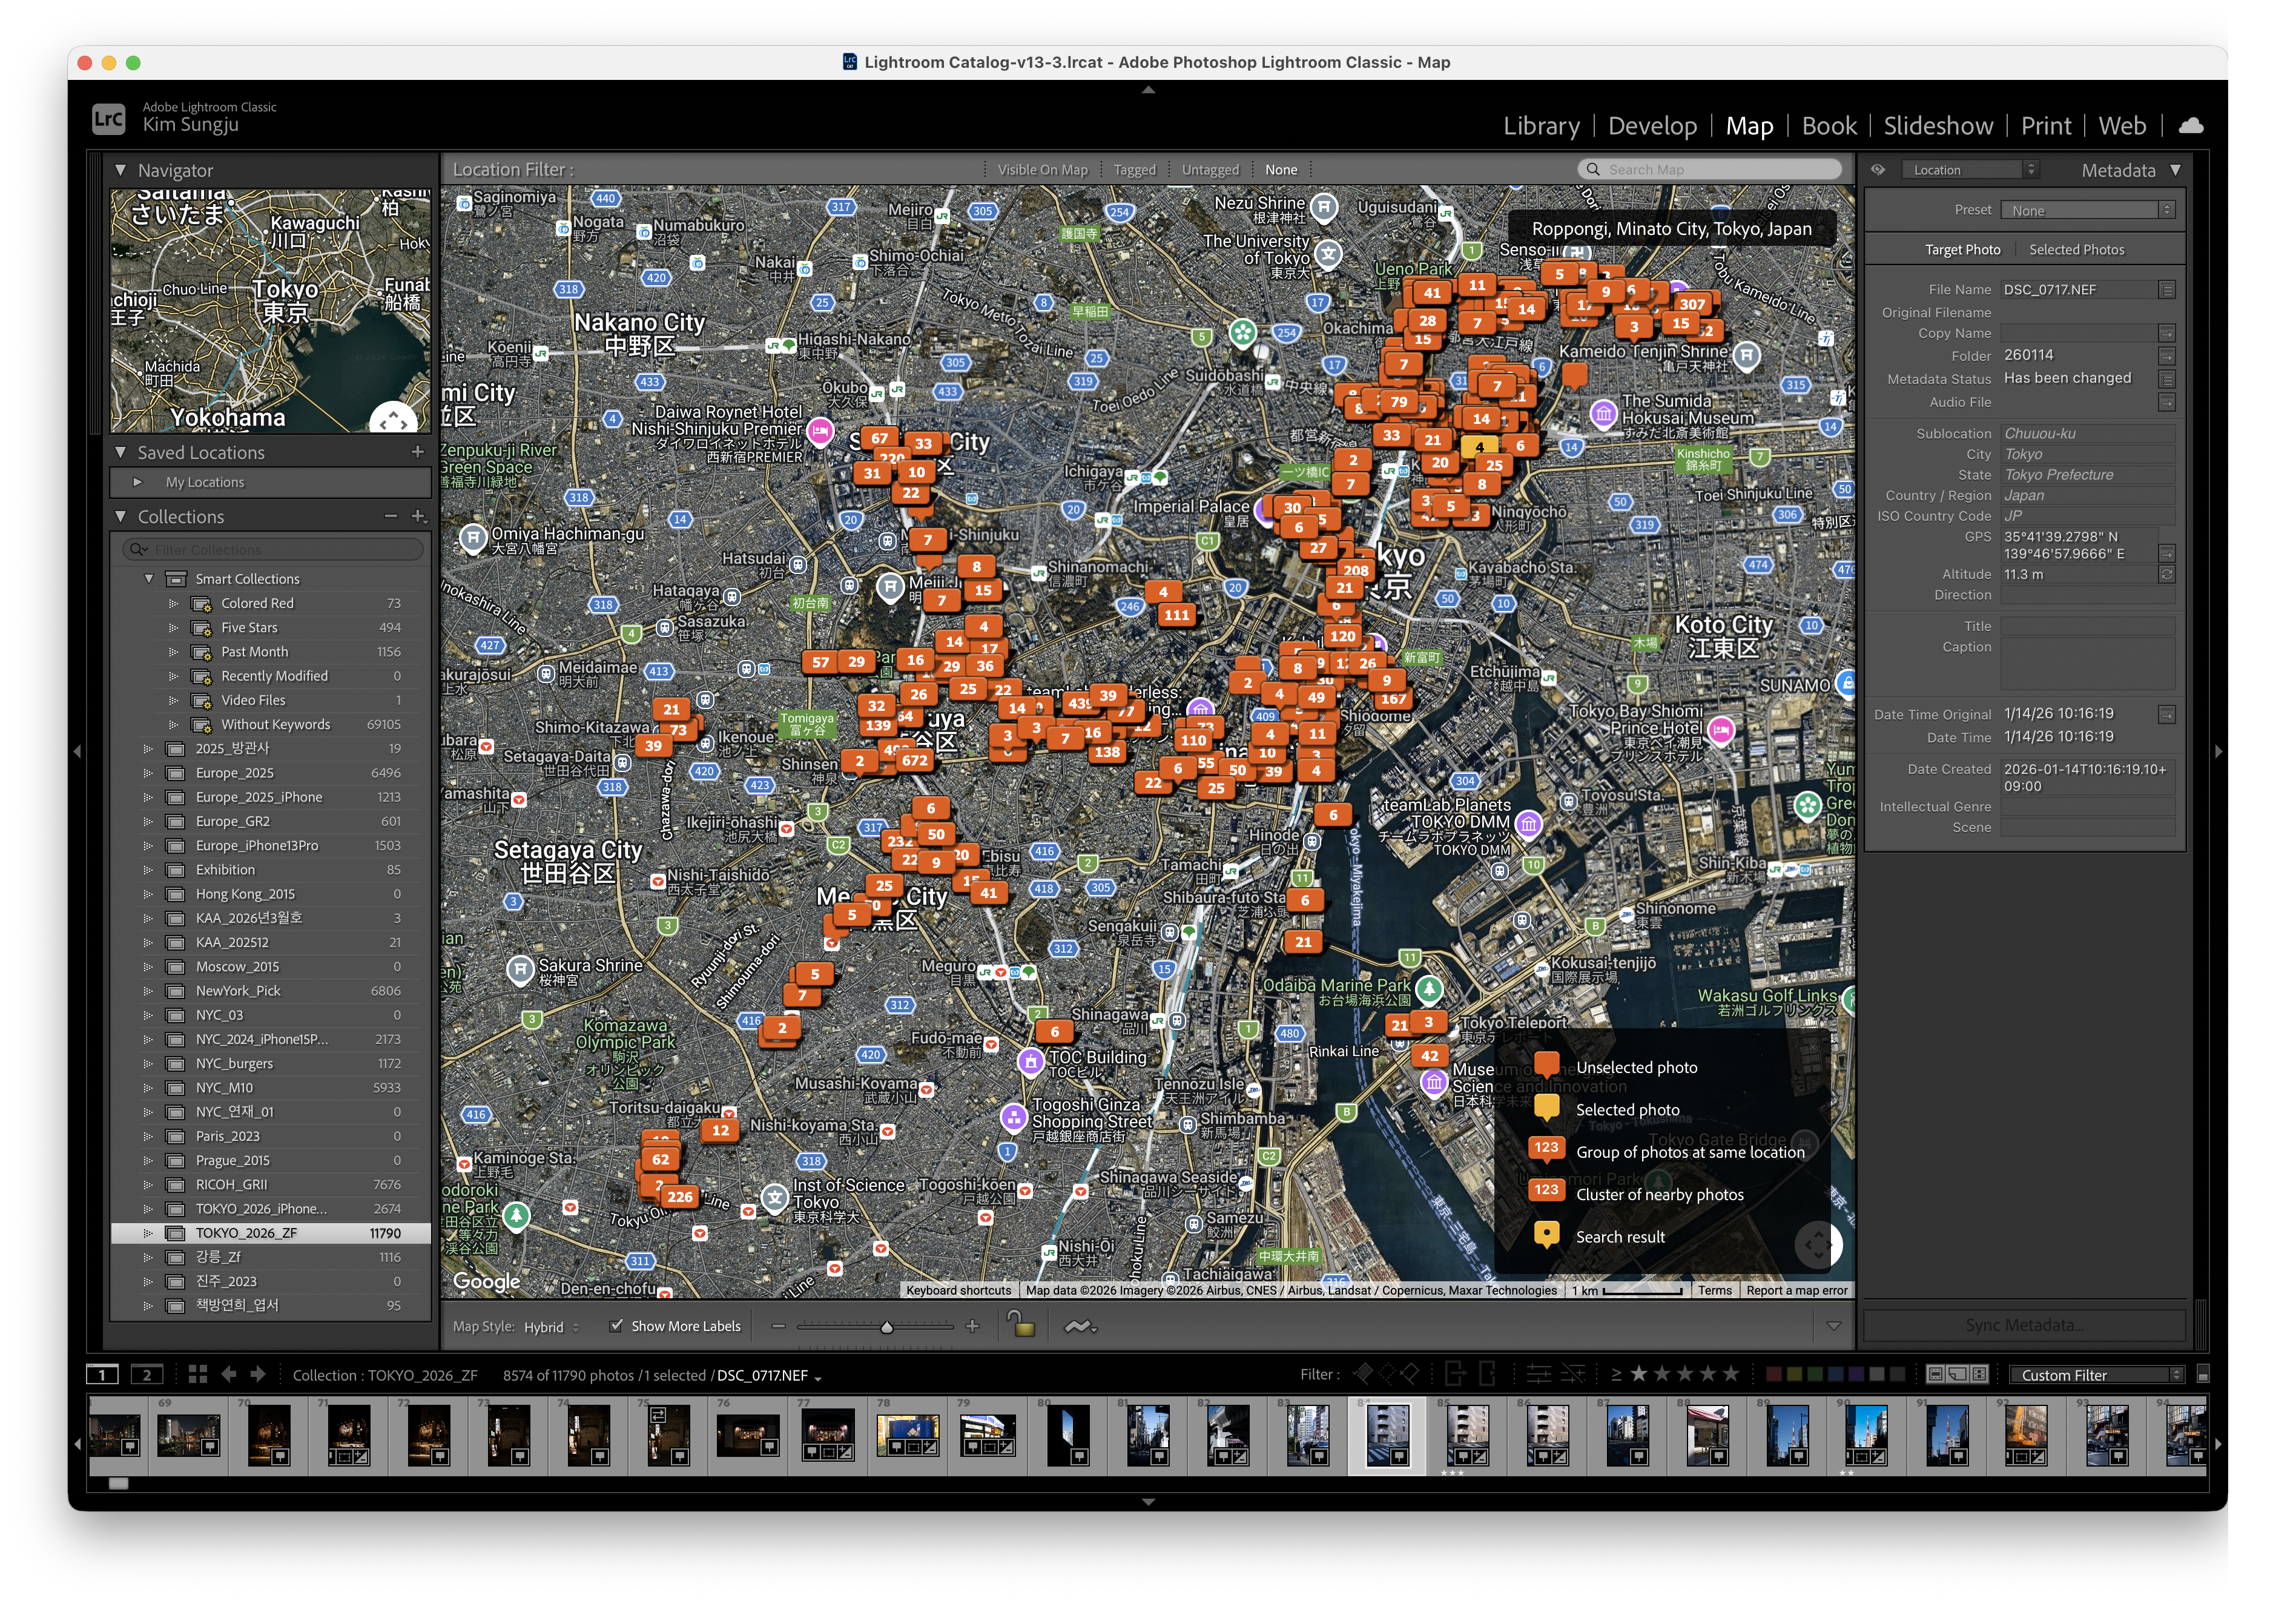Switch to the Book module
The width and height of the screenshot is (2296, 1601).
[x=1828, y=126]
